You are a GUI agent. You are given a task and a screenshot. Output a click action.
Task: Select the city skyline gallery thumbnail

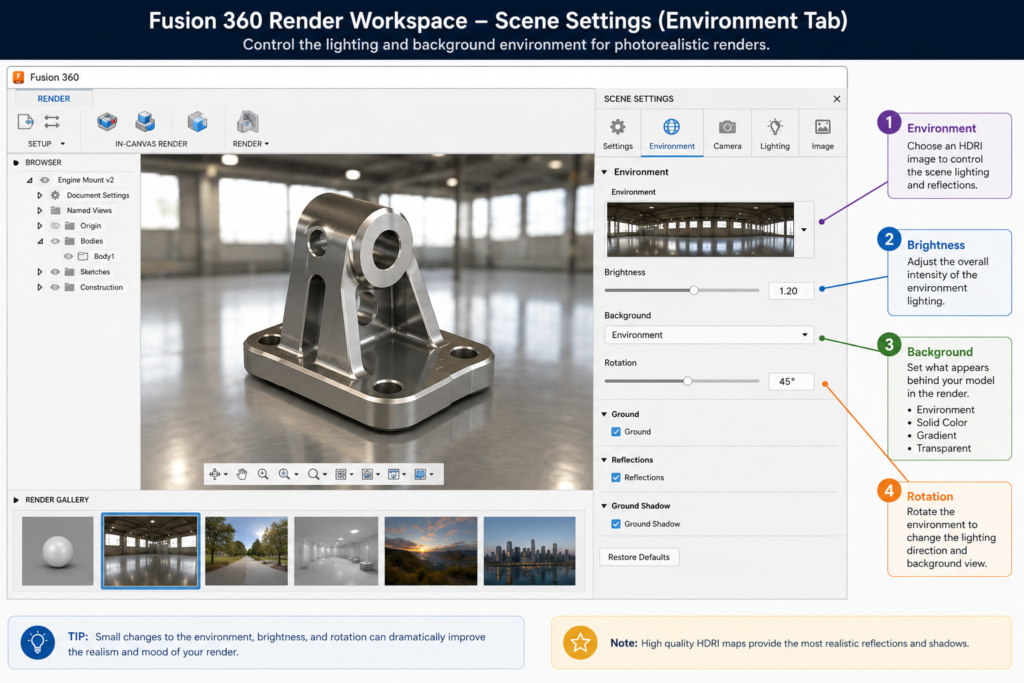[x=530, y=551]
